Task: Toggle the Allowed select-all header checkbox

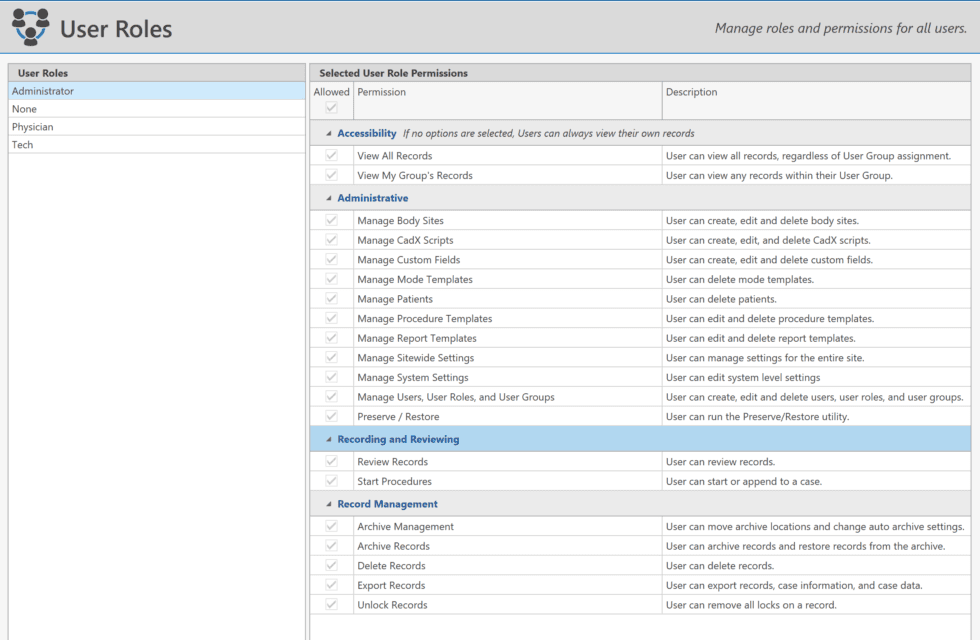Action: [x=331, y=108]
